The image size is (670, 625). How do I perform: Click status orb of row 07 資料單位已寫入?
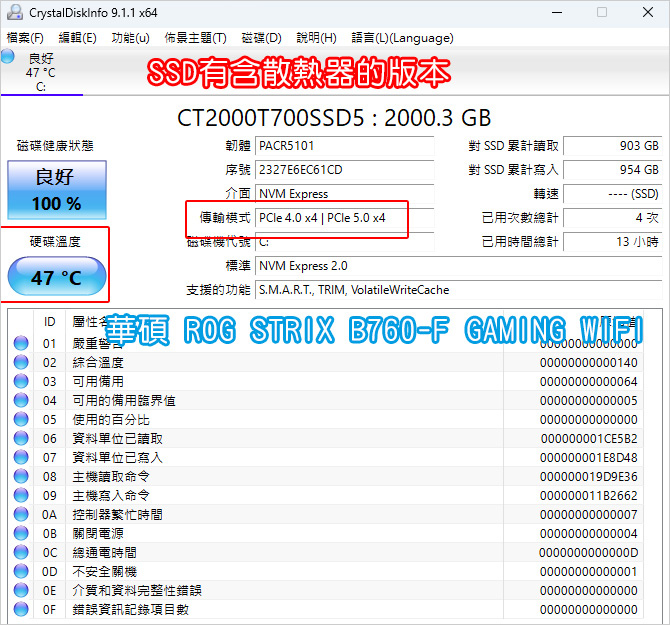point(21,457)
